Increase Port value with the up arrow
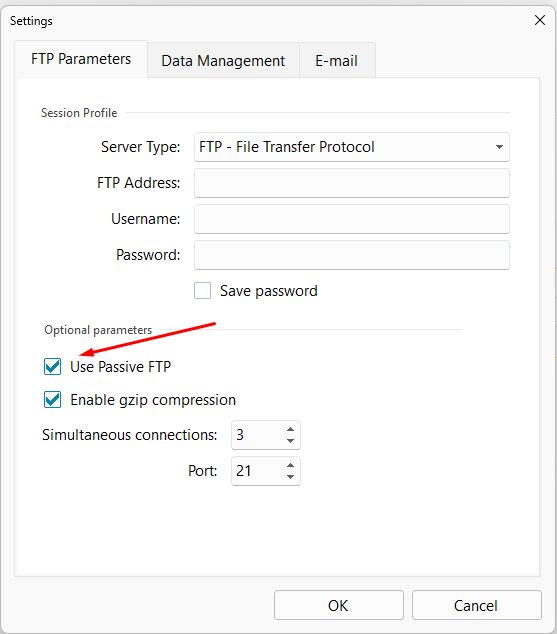Viewport: 557px width, 634px height. (x=290, y=465)
